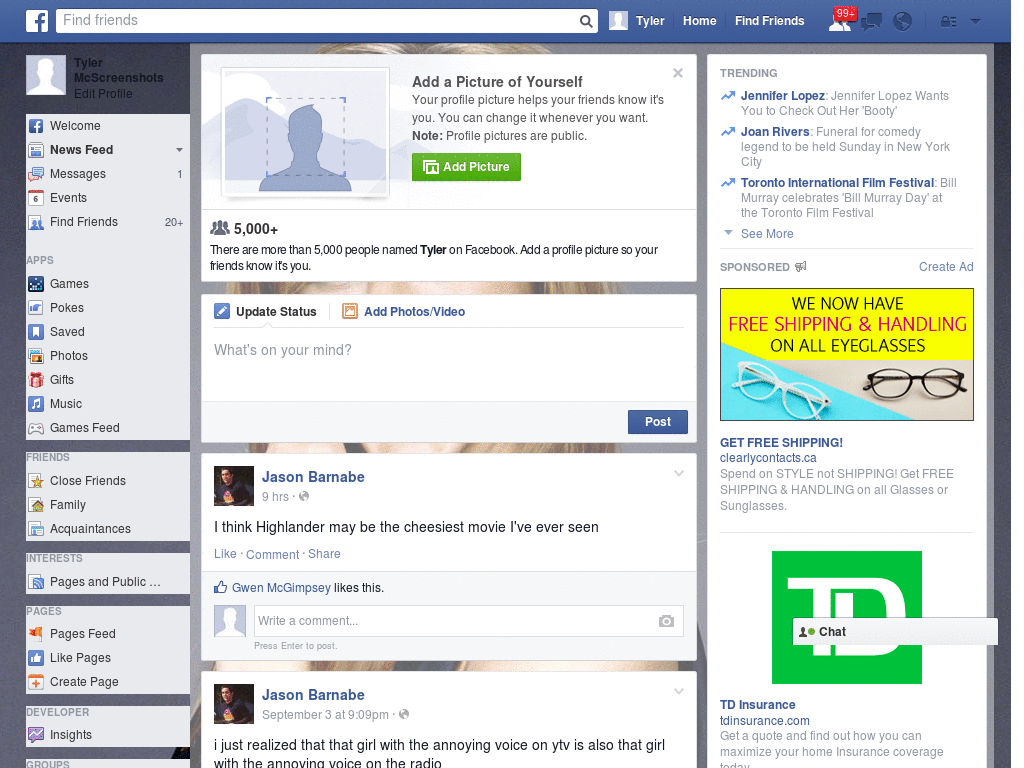Open the News Feed sort dropdown
This screenshot has height=768, width=1024.
coord(177,149)
